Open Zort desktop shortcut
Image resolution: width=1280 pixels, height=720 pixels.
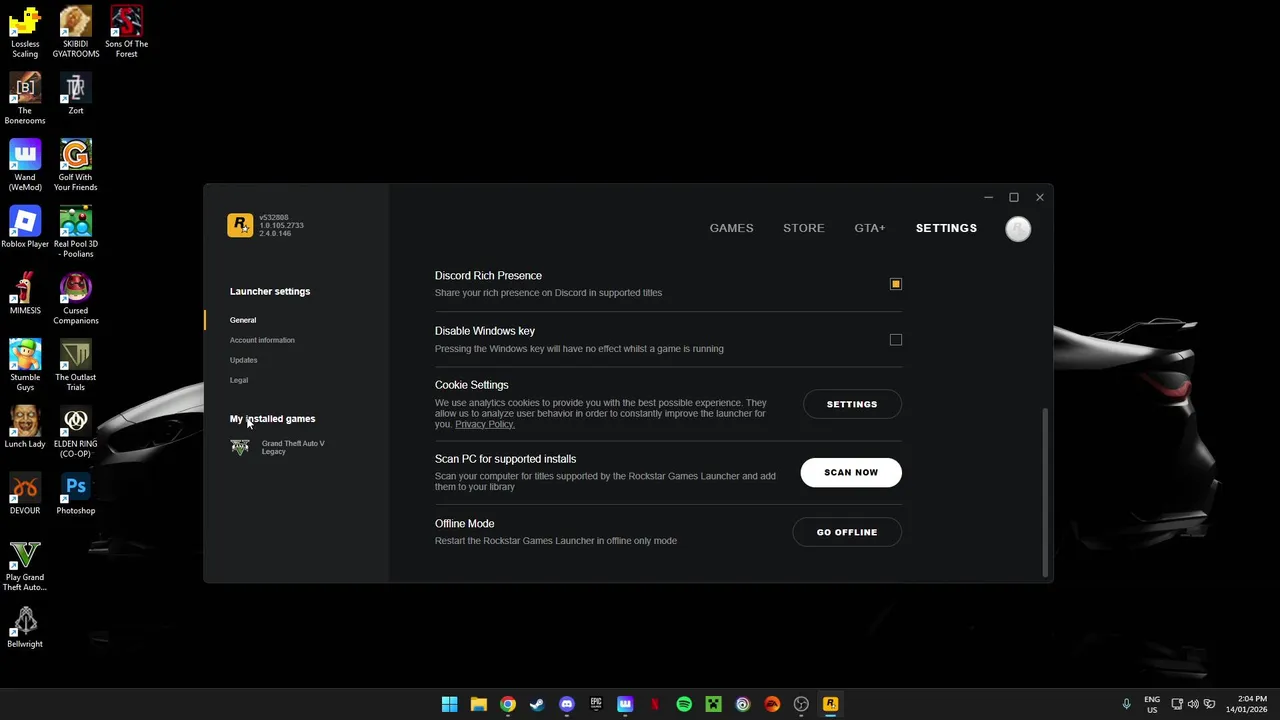(x=76, y=94)
